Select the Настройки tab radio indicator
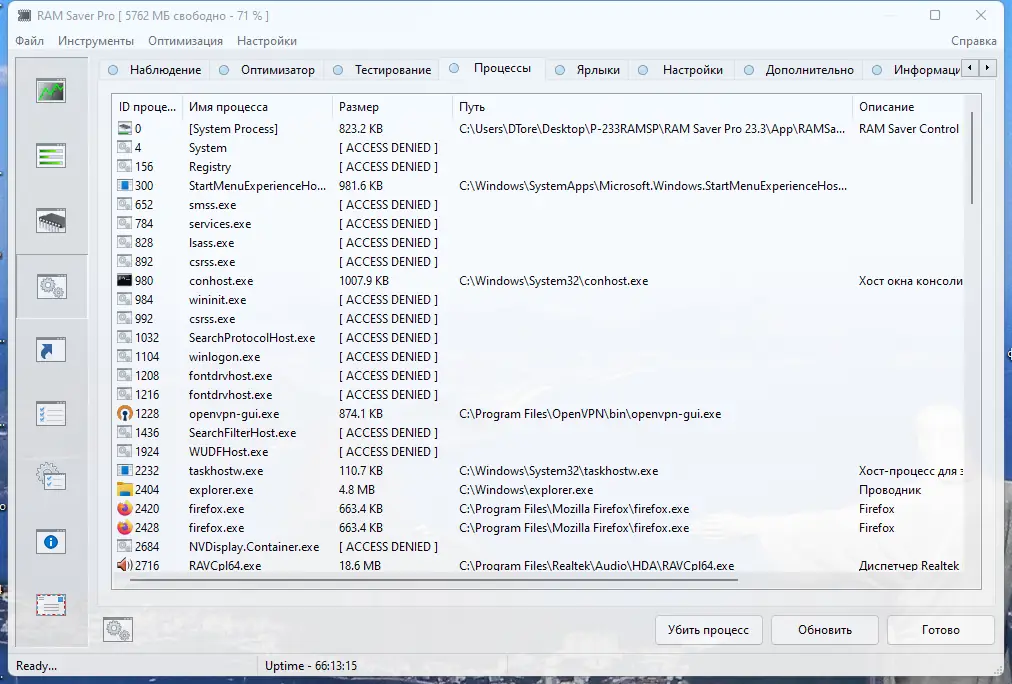 [643, 70]
